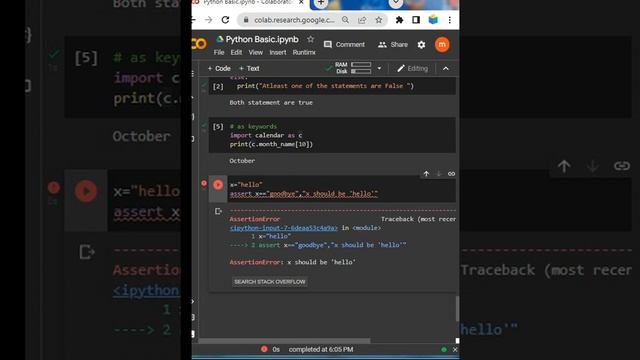Click the Disk usage bar

(x=361, y=71)
